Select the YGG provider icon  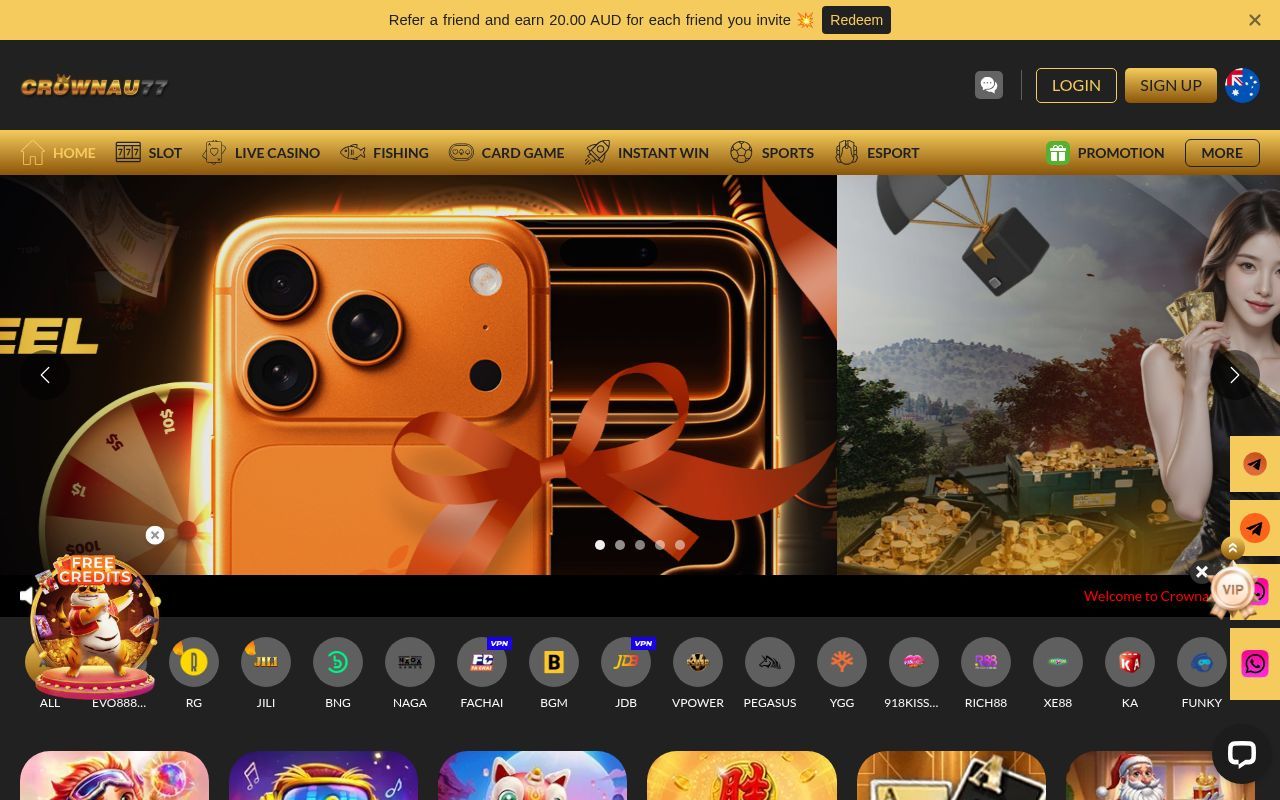[842, 662]
